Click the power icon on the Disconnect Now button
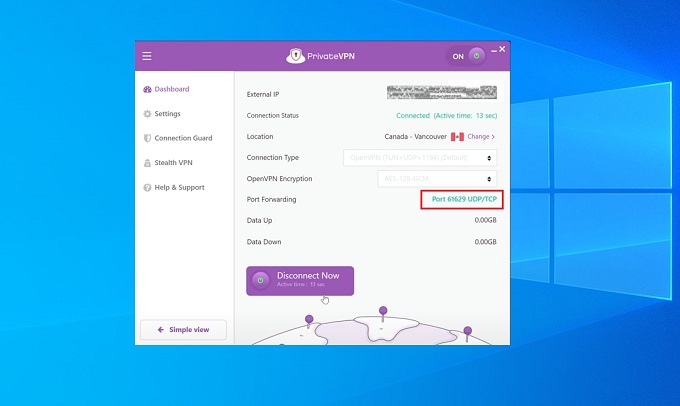Viewport: 680px width, 406px height. click(260, 281)
